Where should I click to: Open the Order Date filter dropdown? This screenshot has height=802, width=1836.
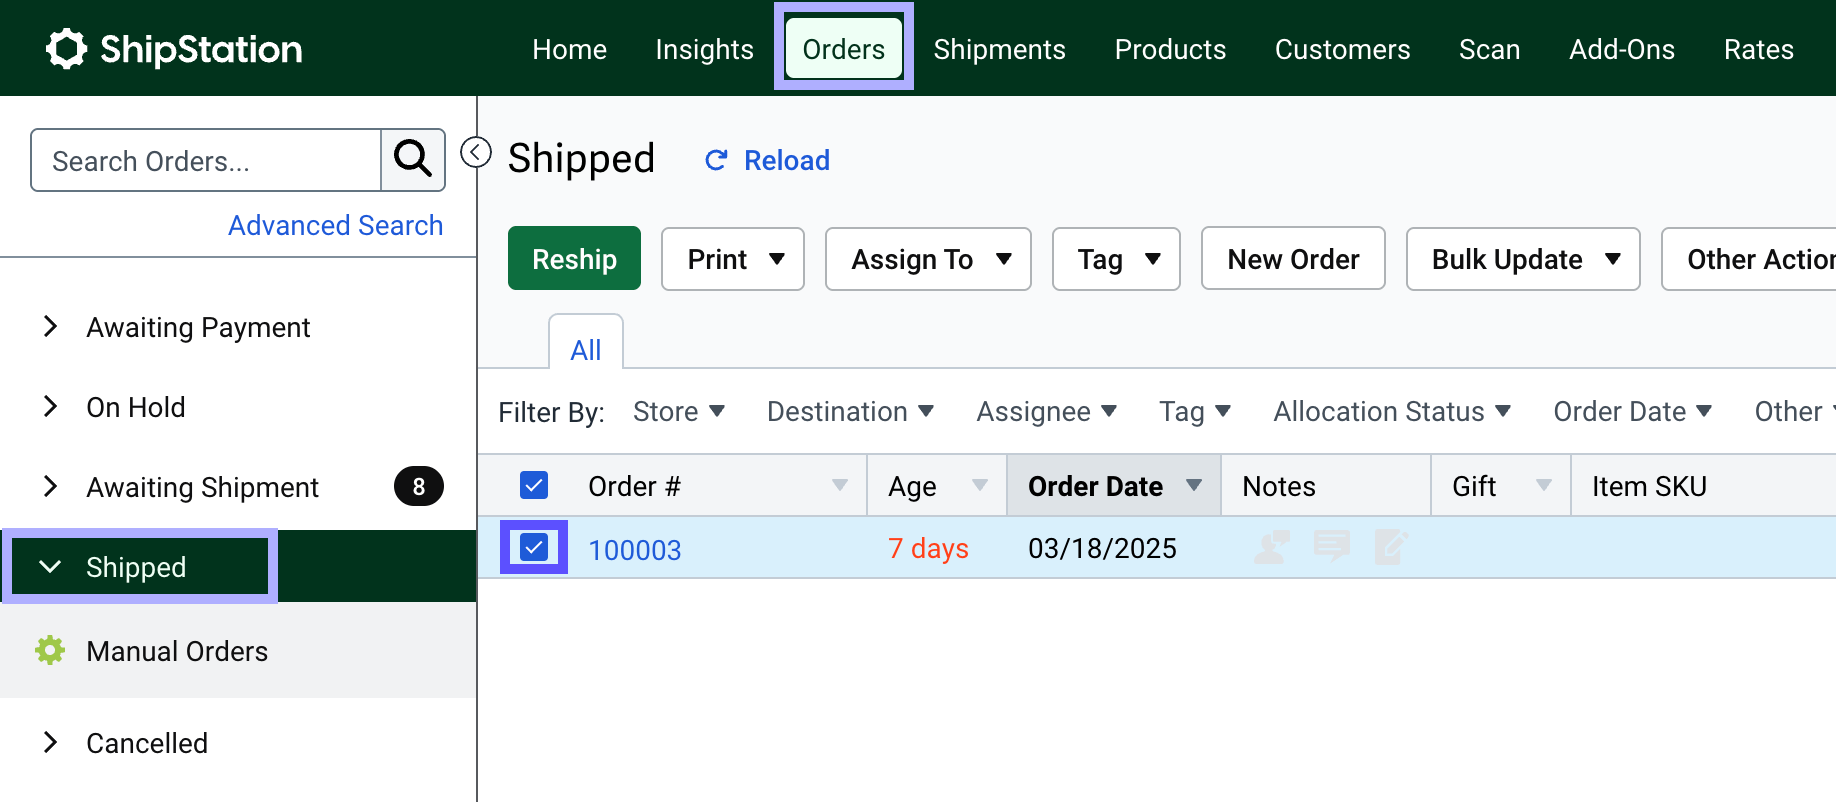click(x=1633, y=412)
